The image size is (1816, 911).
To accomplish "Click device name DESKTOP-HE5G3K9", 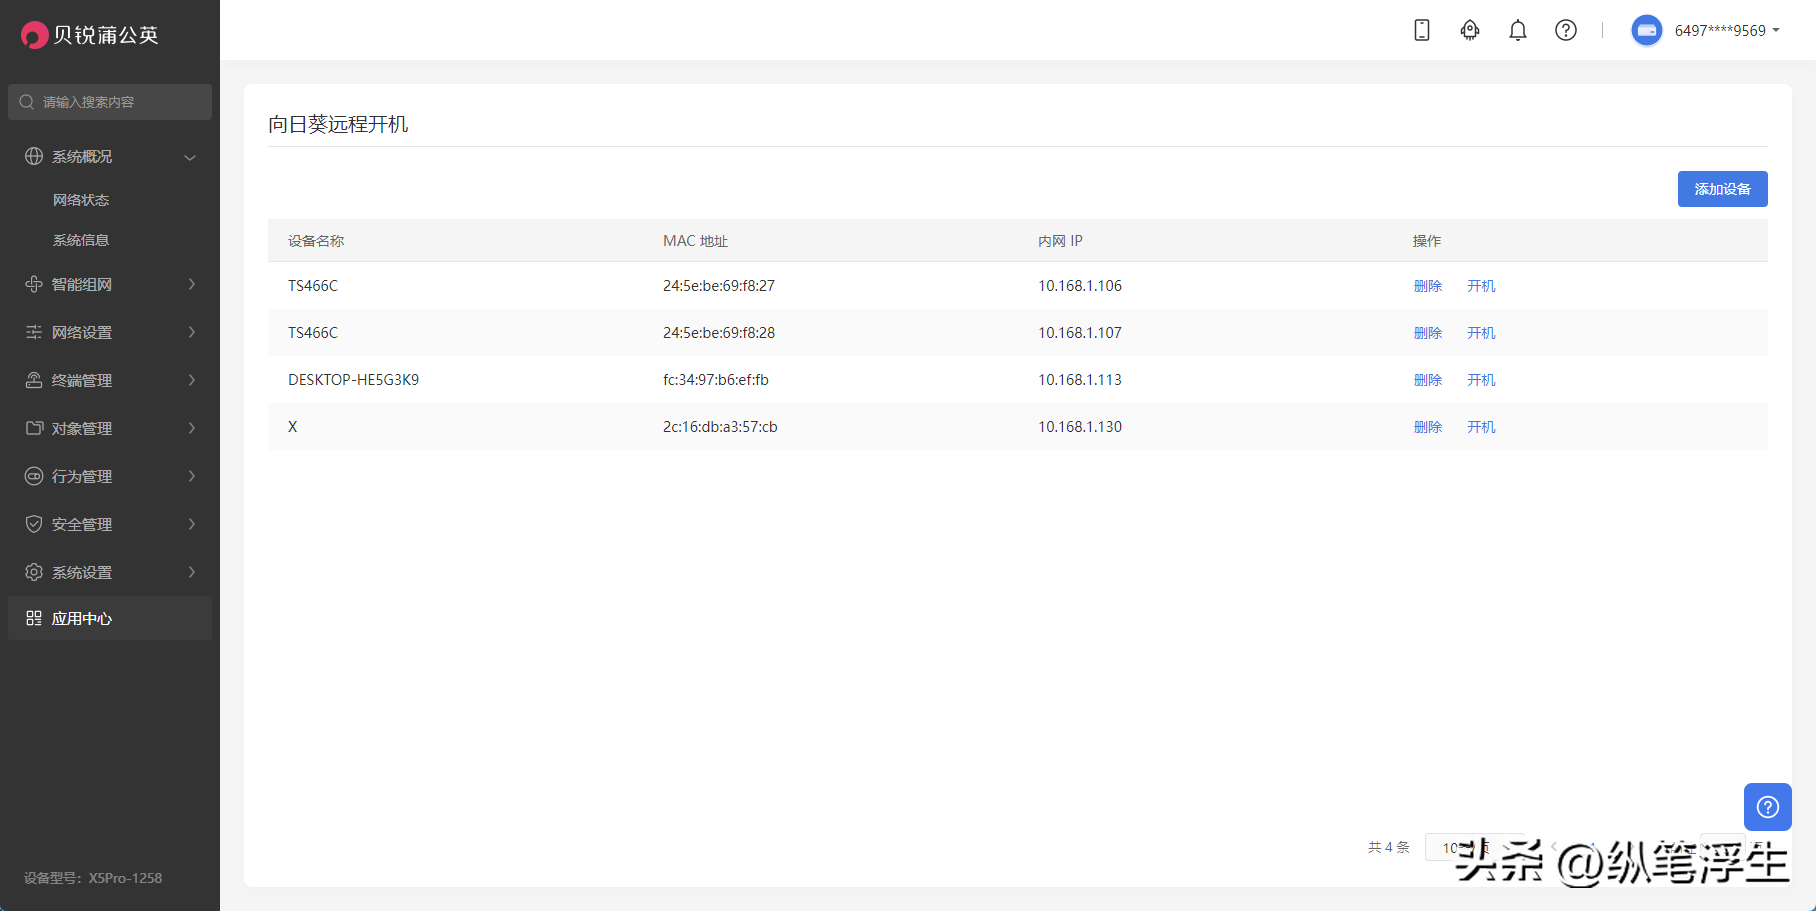I will point(353,380).
